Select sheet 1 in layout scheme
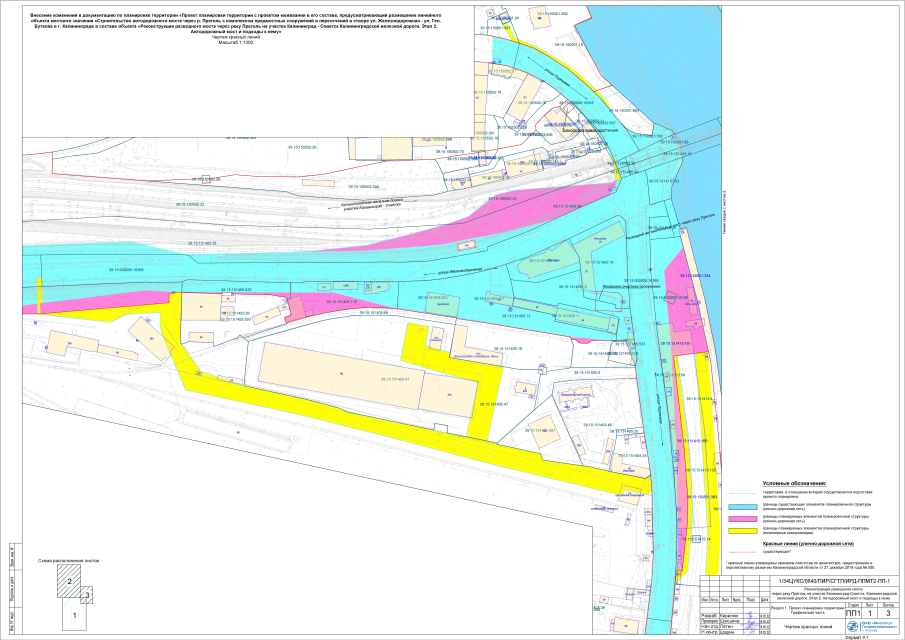 [75, 617]
